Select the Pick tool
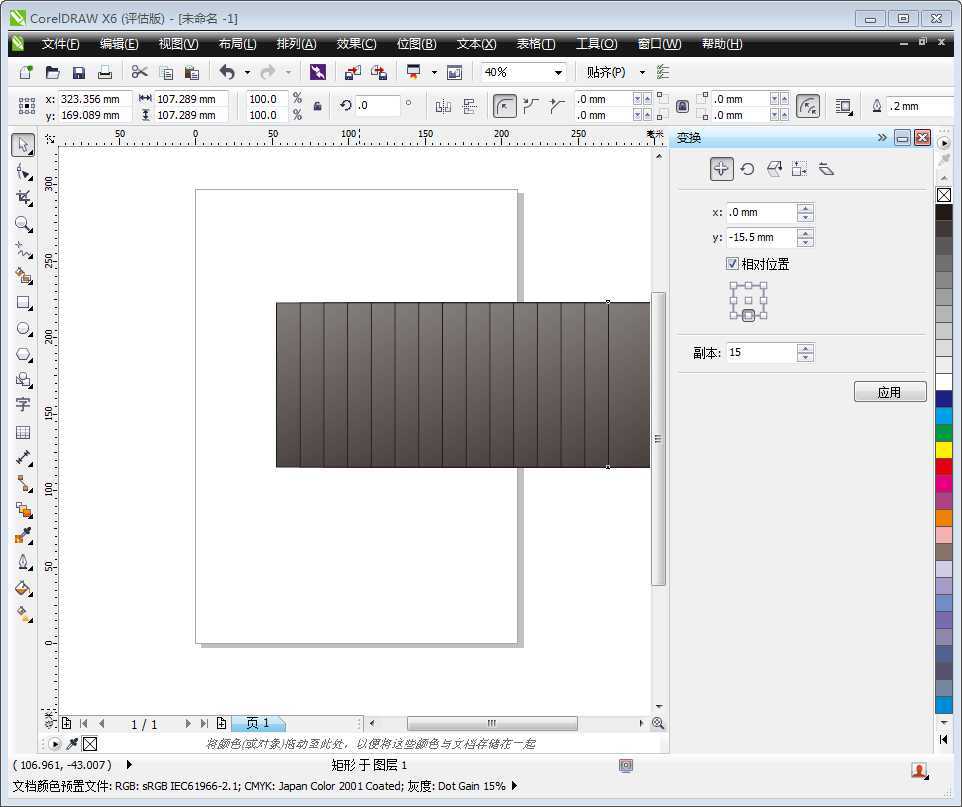The height and width of the screenshot is (807, 962). [23, 145]
